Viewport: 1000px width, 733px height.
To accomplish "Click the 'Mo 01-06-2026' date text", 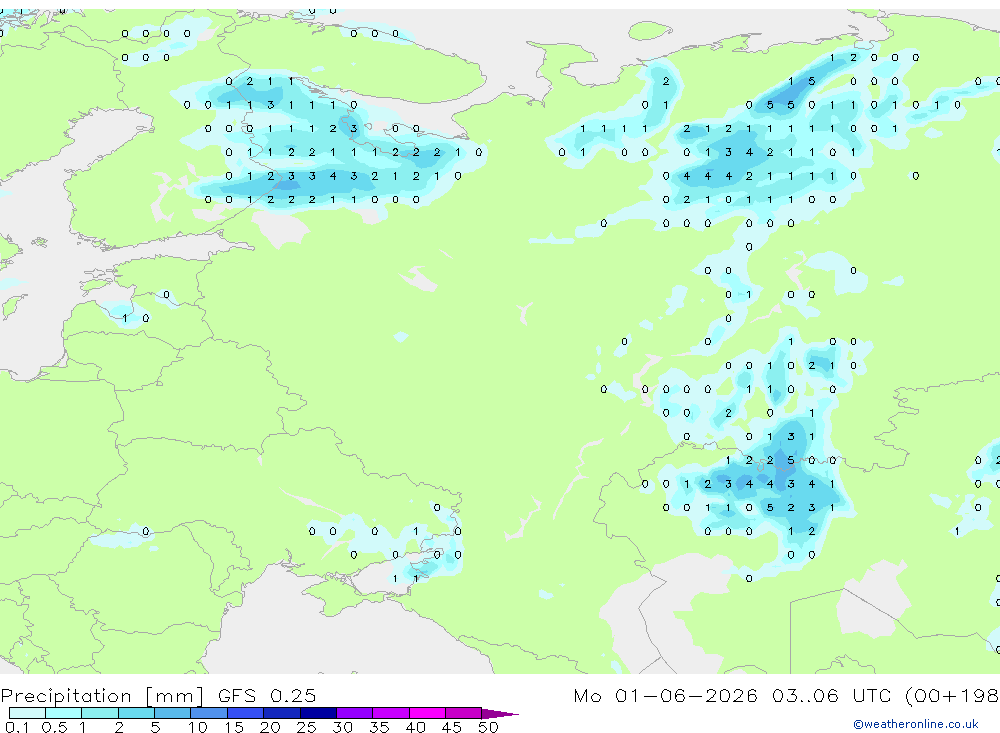I will tap(665, 695).
